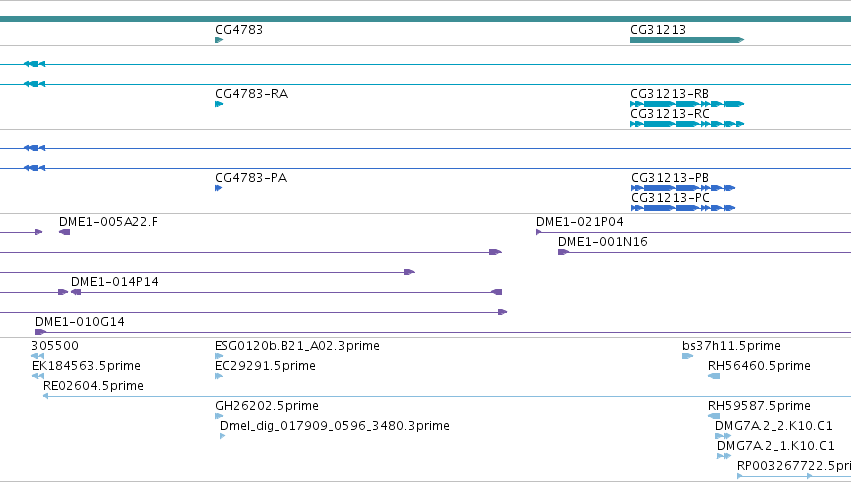Image resolution: width=851 pixels, height=482 pixels.
Task: Select transcript label CG31213-RC
Action: (x=670, y=114)
